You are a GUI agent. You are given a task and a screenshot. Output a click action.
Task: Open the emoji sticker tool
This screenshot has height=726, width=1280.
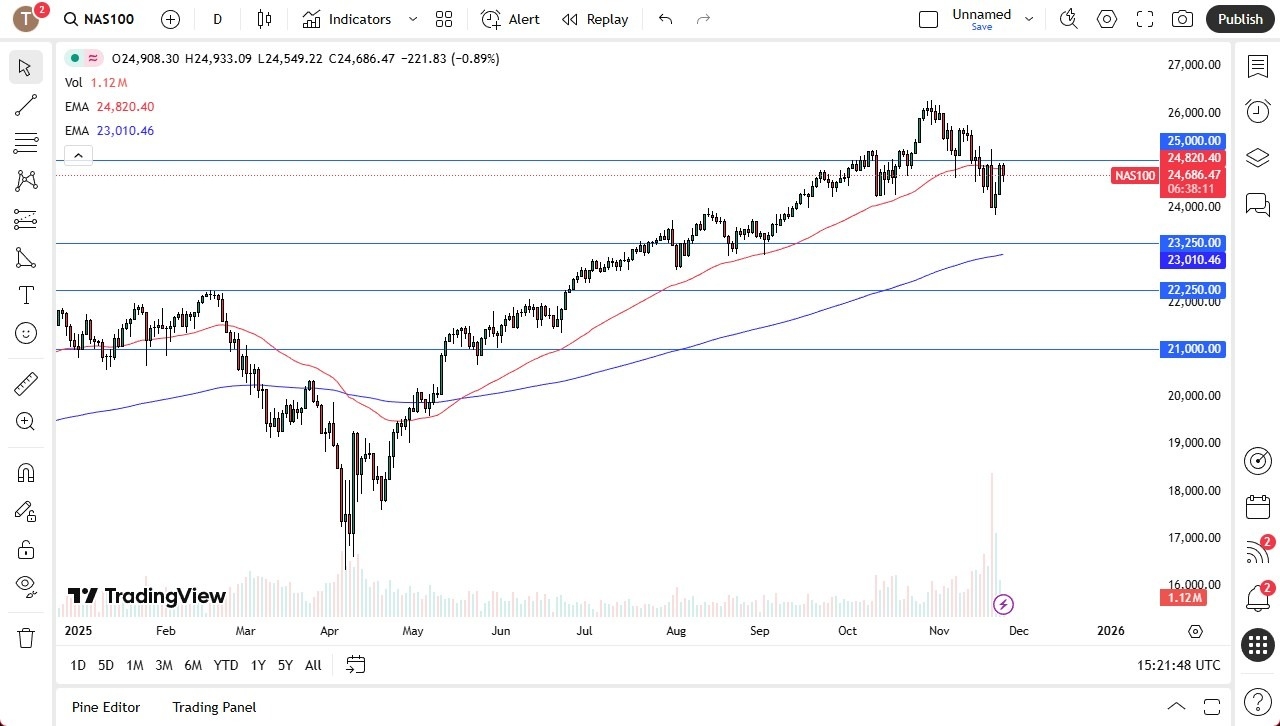[25, 333]
